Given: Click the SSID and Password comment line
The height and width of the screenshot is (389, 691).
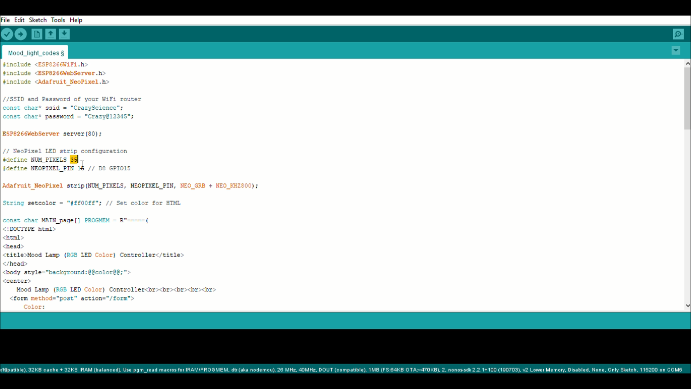Looking at the screenshot, I should [x=72, y=99].
